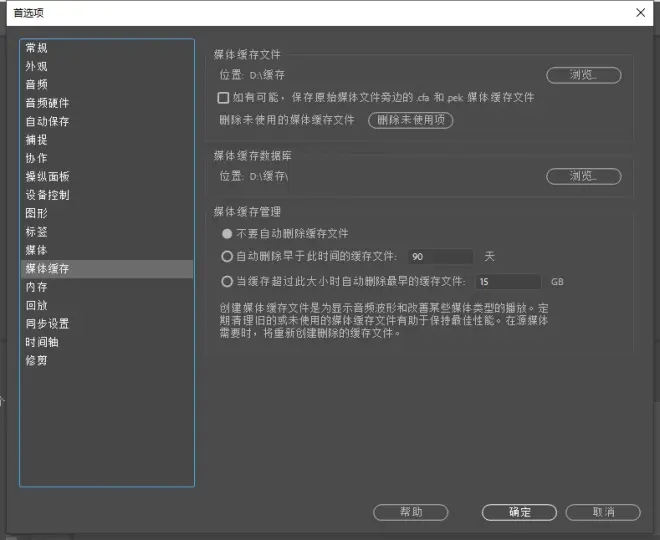
Task: Select 同步设置 in the category list
Action: (x=107, y=324)
